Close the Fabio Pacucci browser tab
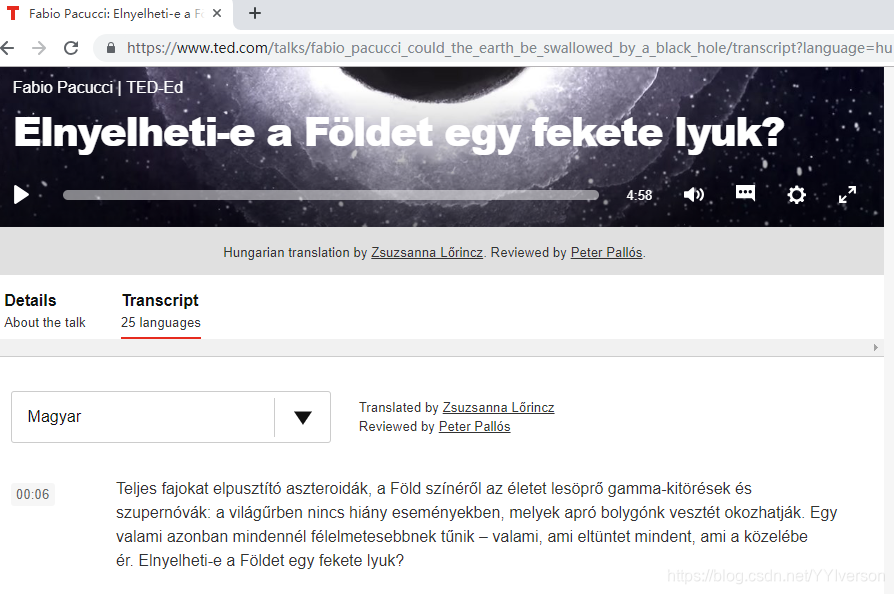The width and height of the screenshot is (894, 594). [217, 13]
